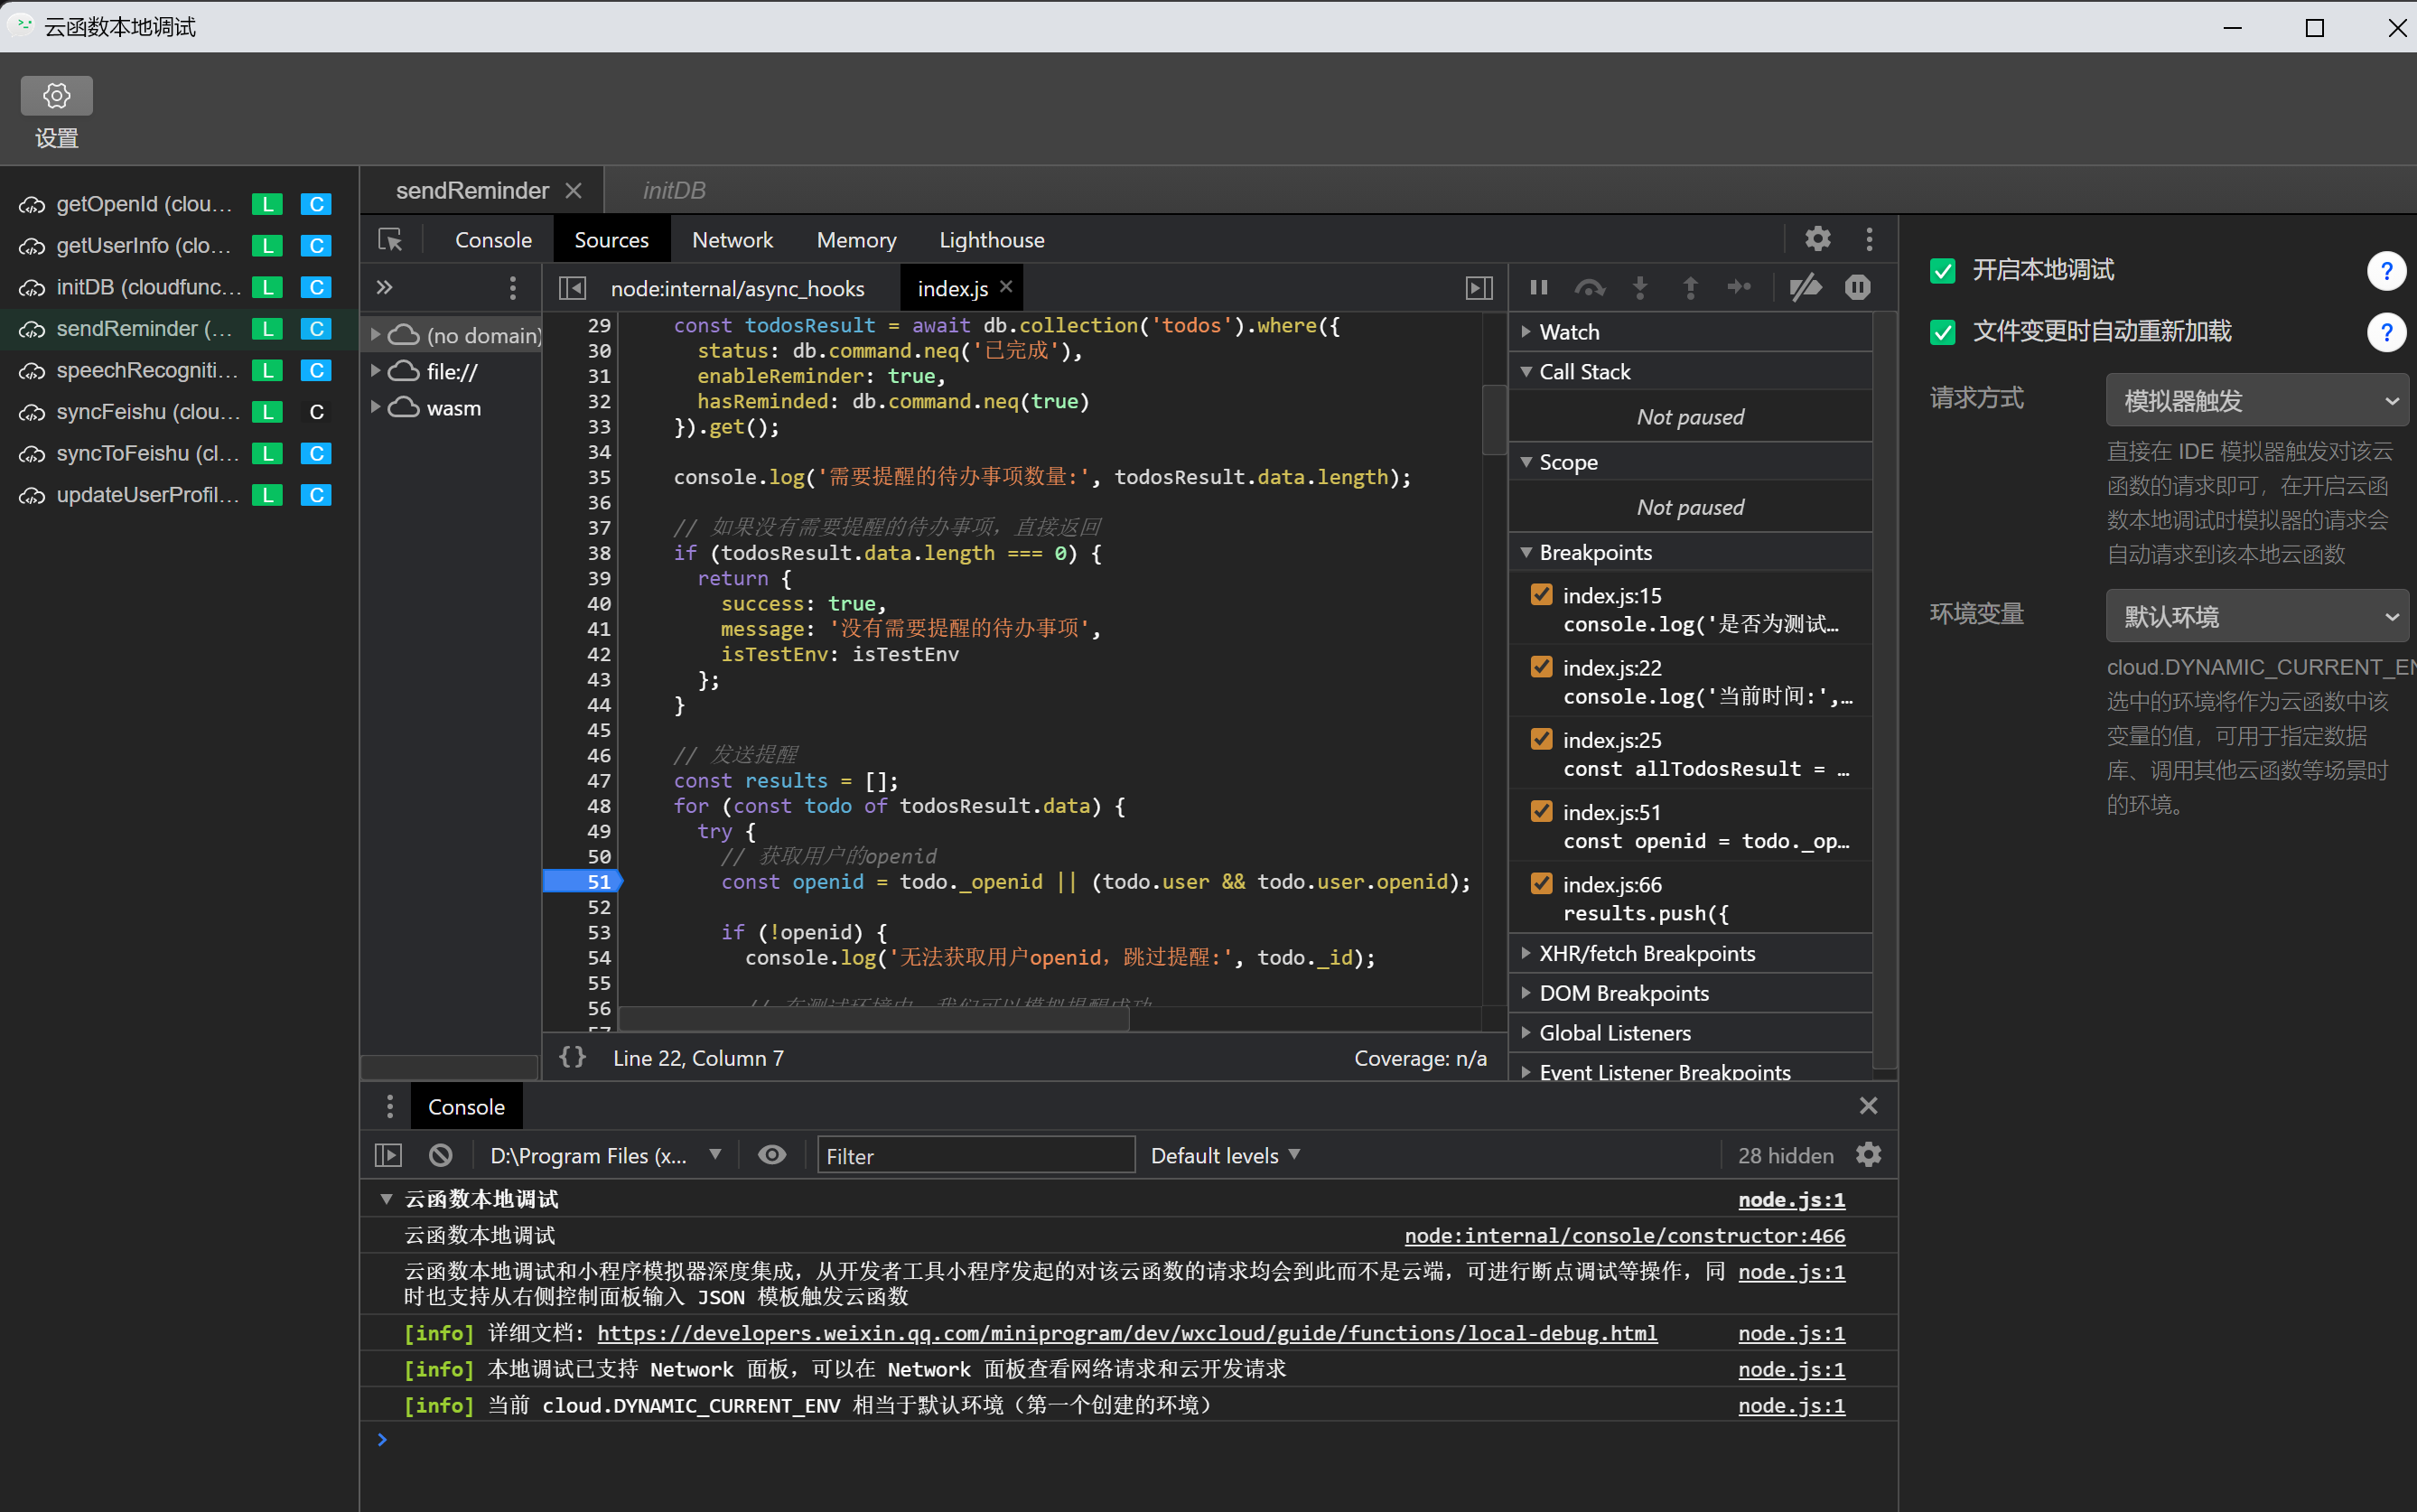
Task: Click the inspect element selector icon
Action: (390, 240)
